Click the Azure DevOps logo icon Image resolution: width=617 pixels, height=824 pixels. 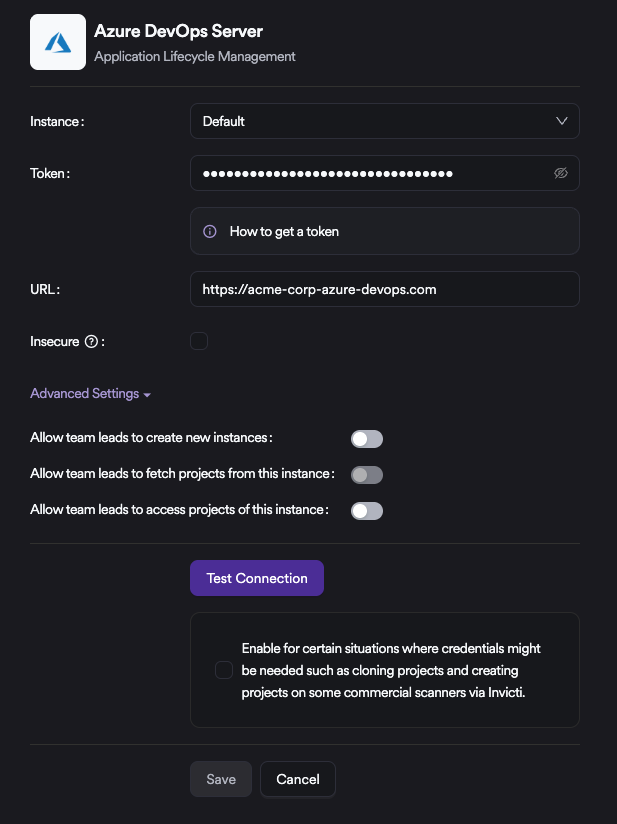[x=58, y=42]
